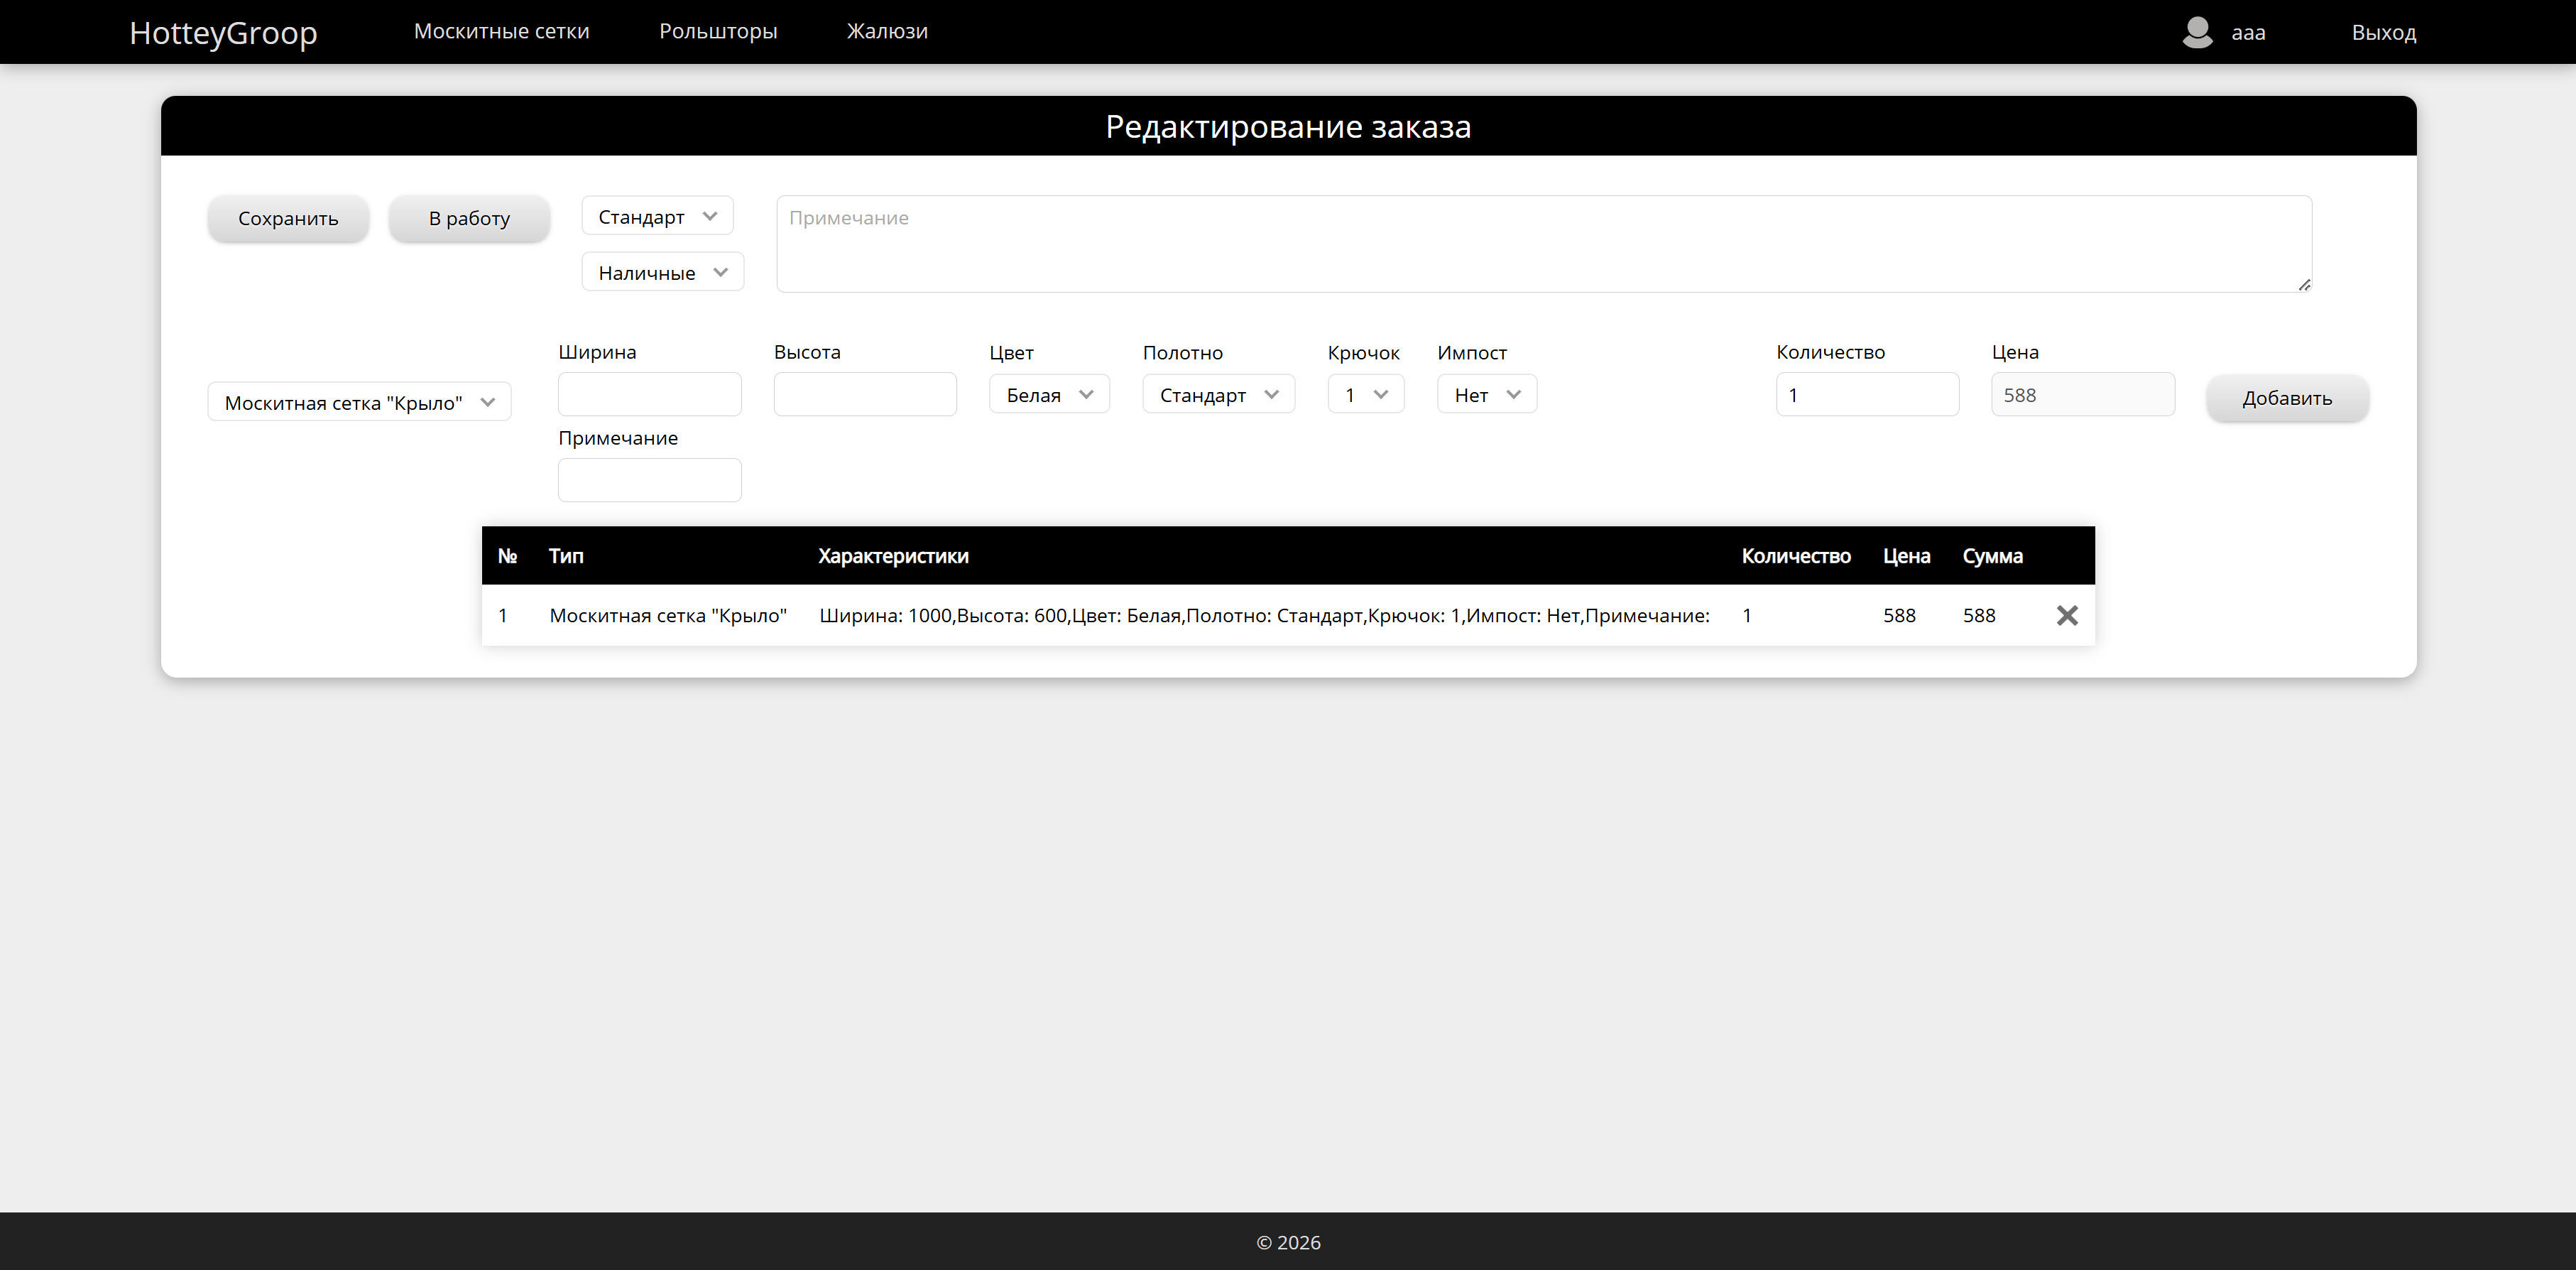The width and height of the screenshot is (2576, 1270).
Task: Click the © 2026 footer text
Action: point(1288,1242)
